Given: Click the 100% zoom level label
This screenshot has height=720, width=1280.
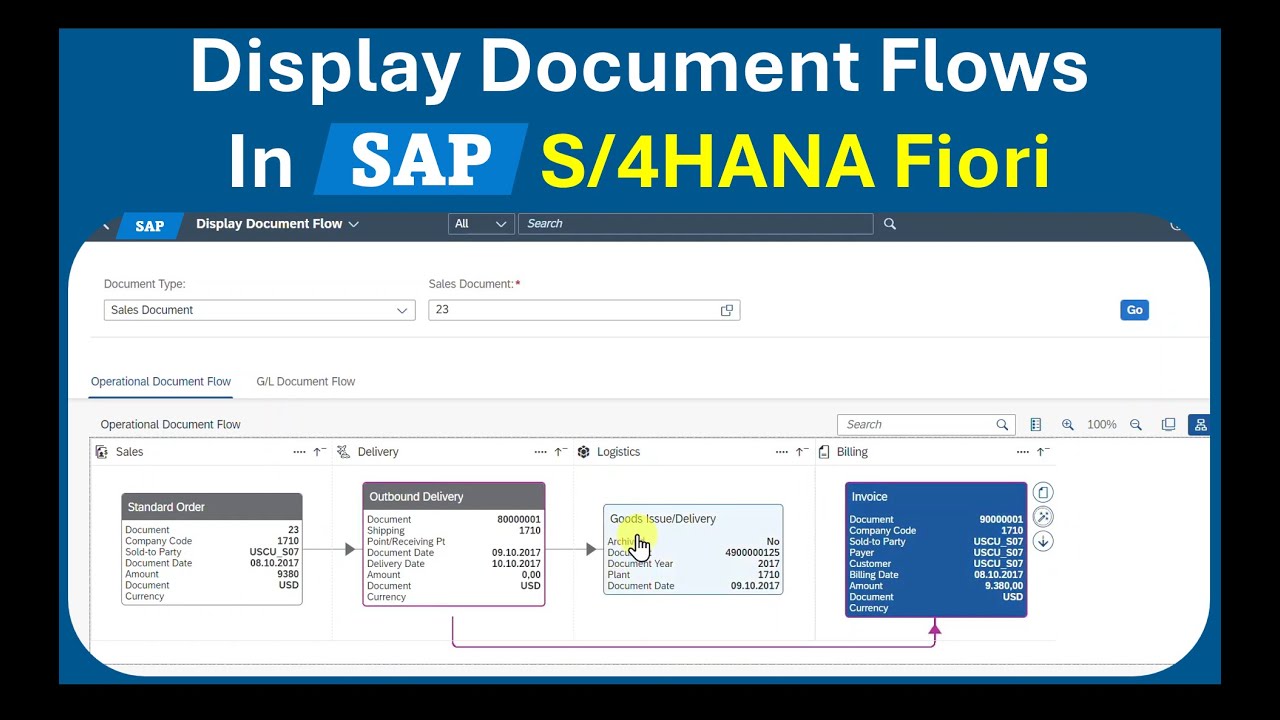Looking at the screenshot, I should click(x=1102, y=425).
